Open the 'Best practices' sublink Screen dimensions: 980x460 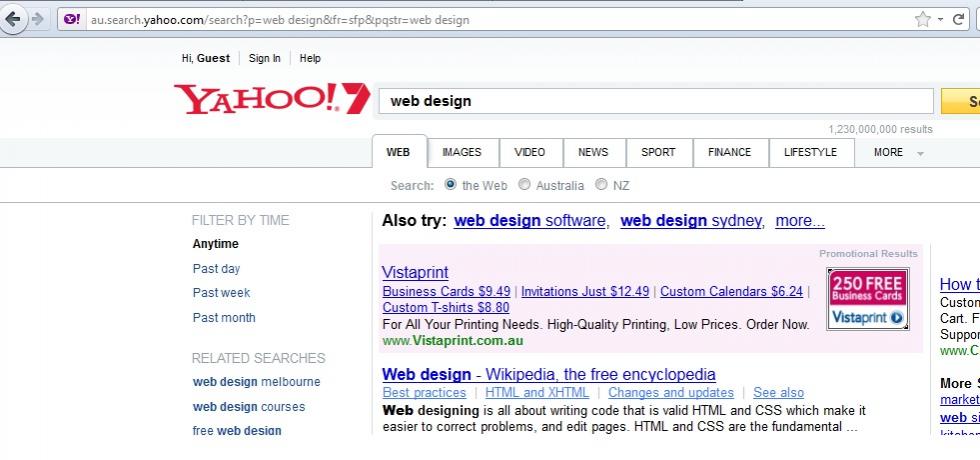[x=424, y=392]
